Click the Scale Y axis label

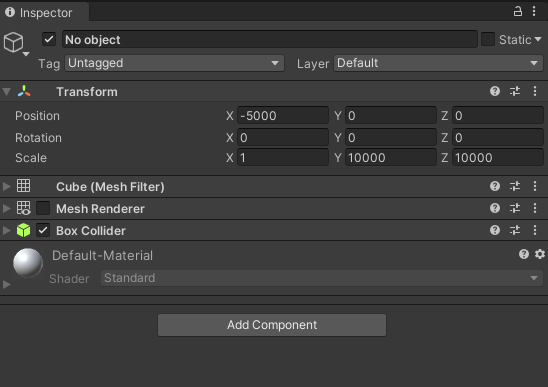338,158
